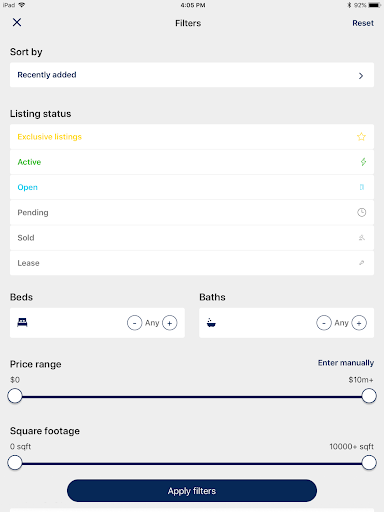384x512 pixels.
Task: Click the Sold row icon
Action: tap(362, 238)
